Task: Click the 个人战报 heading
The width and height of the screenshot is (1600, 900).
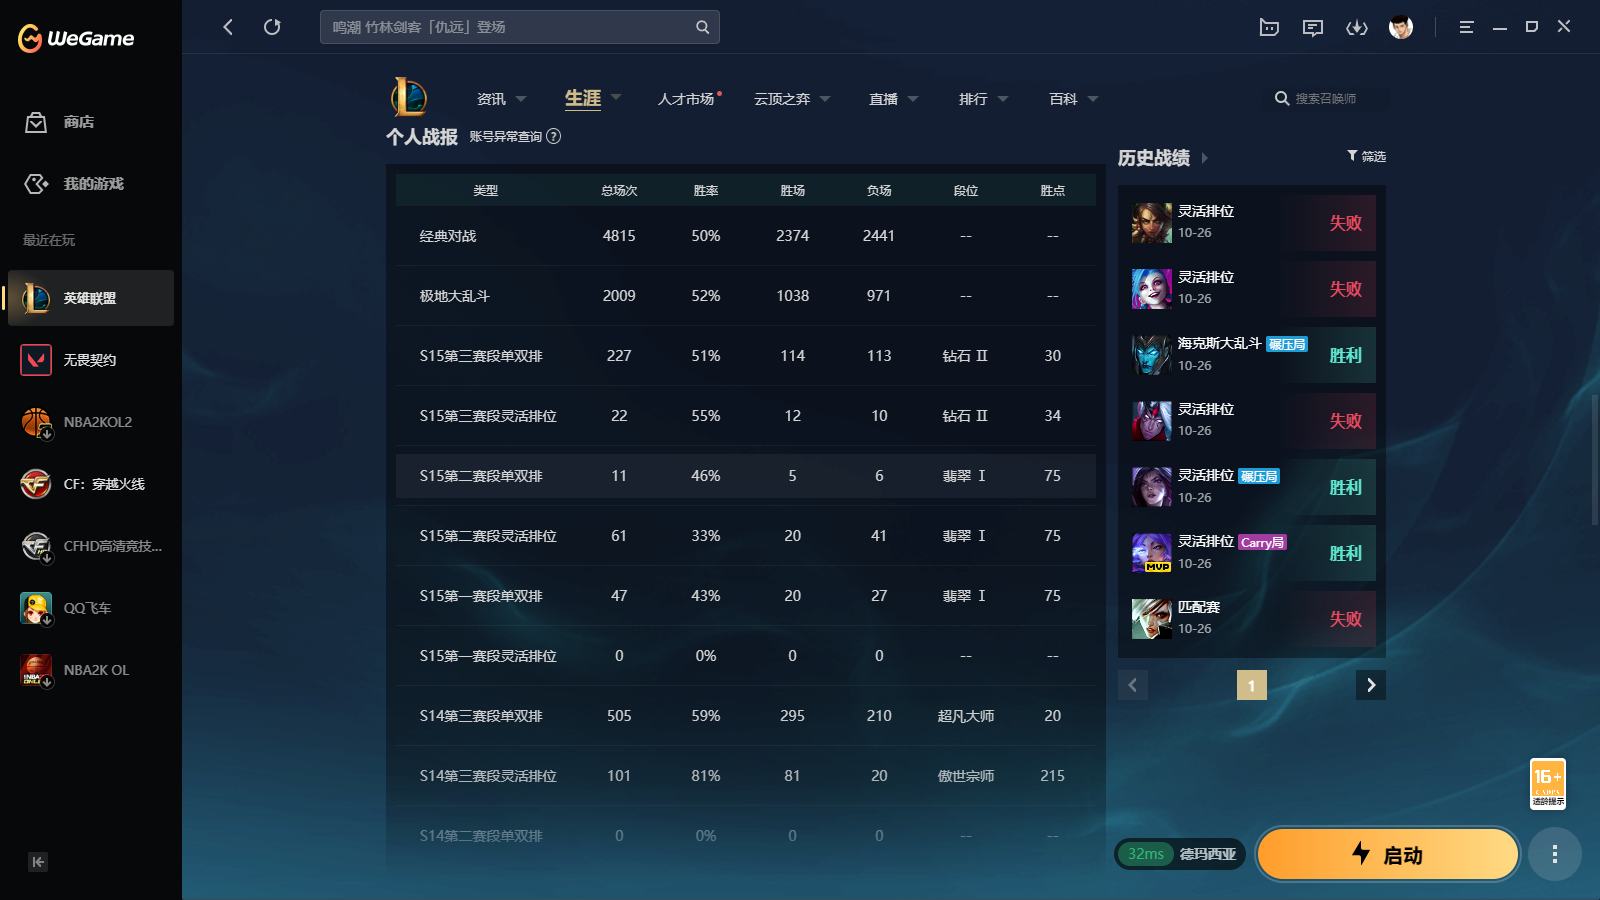Action: click(422, 137)
